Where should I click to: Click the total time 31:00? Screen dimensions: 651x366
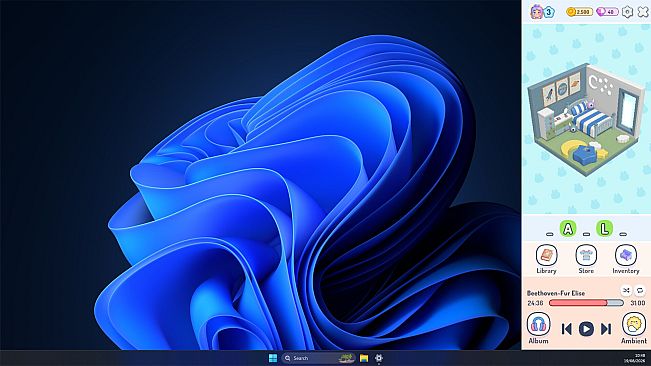(638, 303)
